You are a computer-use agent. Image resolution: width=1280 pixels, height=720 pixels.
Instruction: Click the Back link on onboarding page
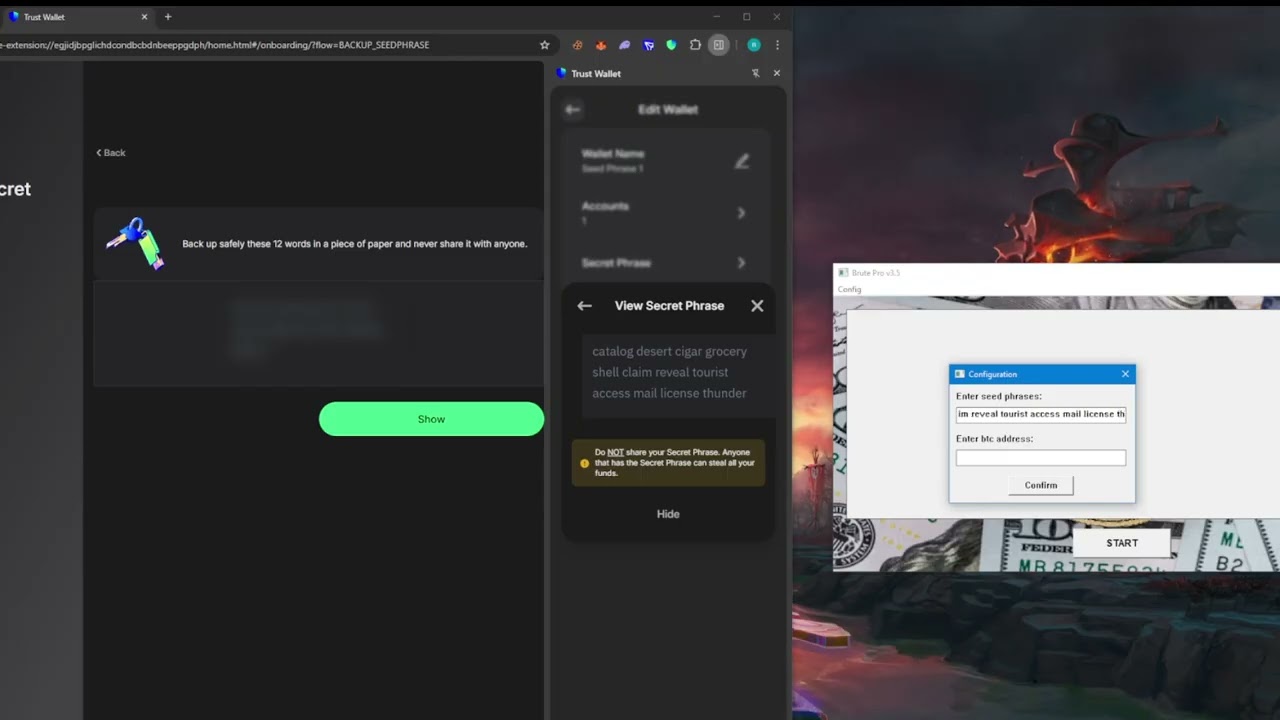111,153
